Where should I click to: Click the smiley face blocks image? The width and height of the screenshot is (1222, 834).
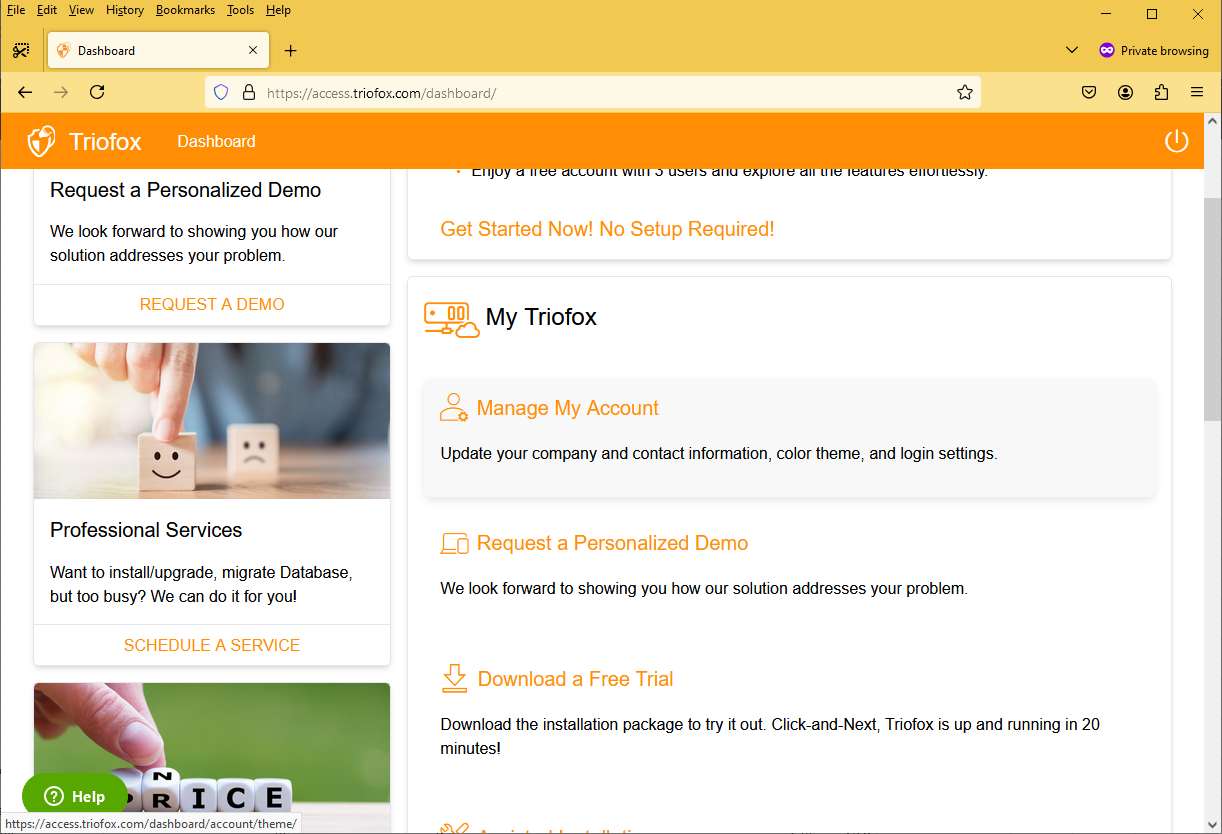pyautogui.click(x=212, y=421)
